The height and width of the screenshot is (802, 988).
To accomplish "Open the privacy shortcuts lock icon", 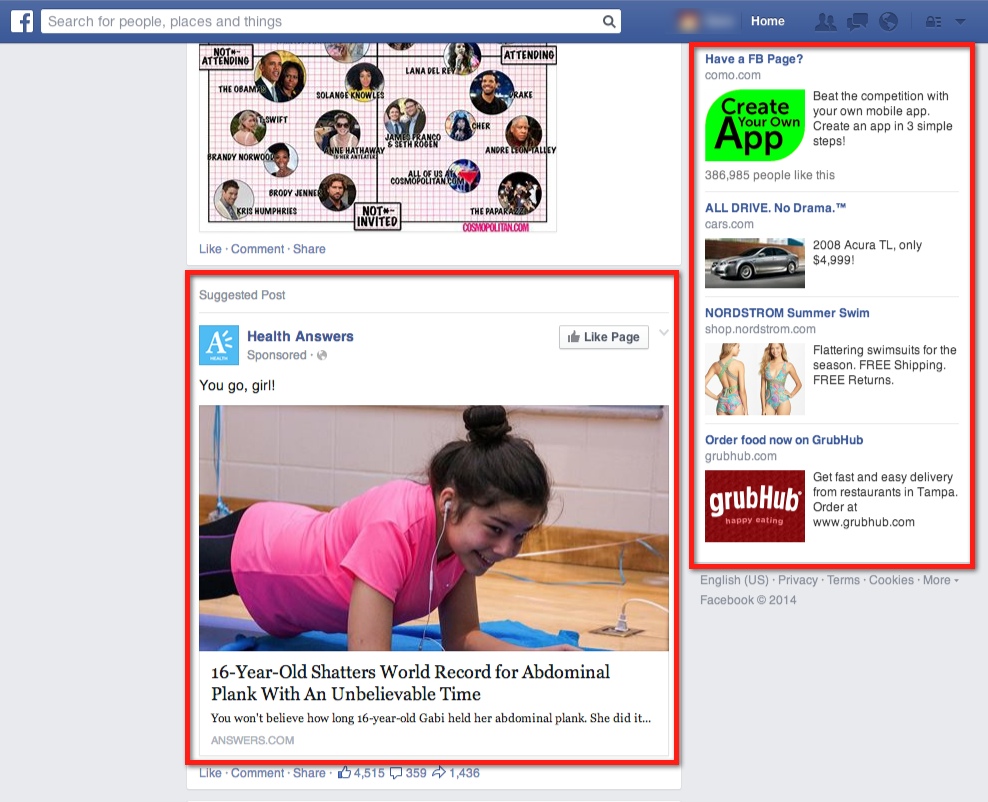I will [933, 22].
